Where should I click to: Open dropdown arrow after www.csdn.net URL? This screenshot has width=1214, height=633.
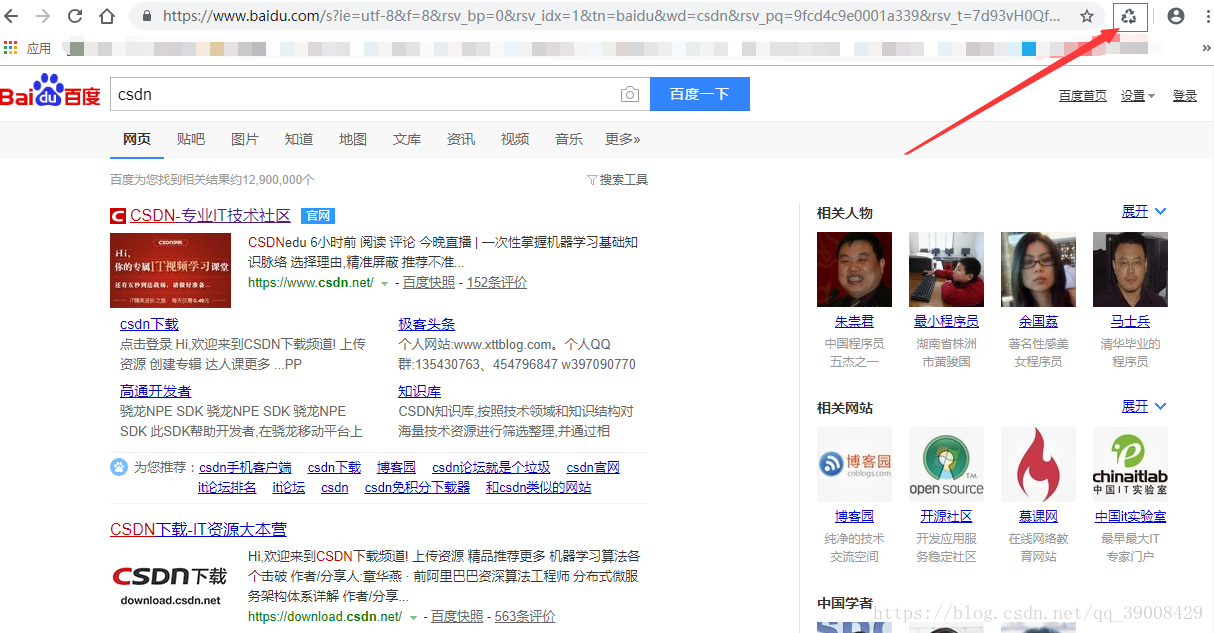pyautogui.click(x=384, y=284)
